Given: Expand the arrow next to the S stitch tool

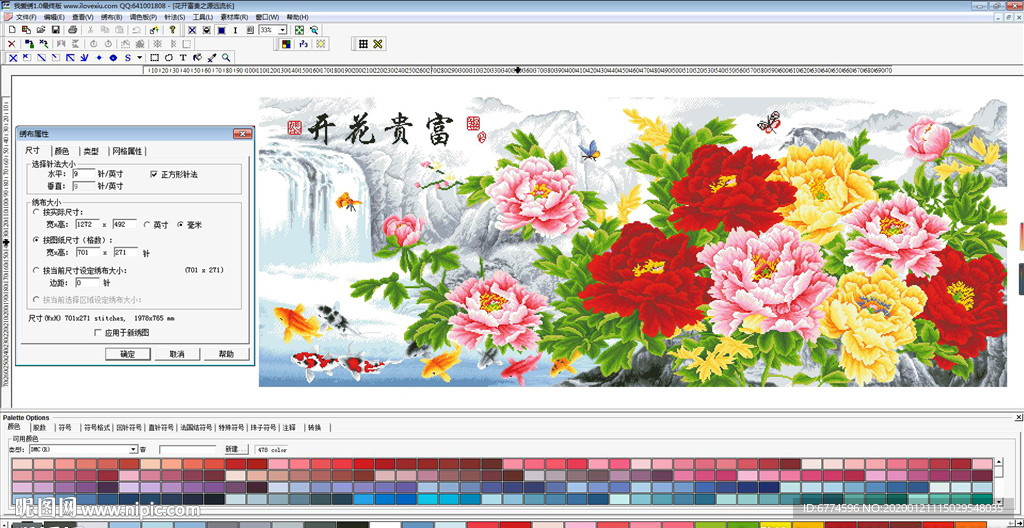Looking at the screenshot, I should [140, 58].
